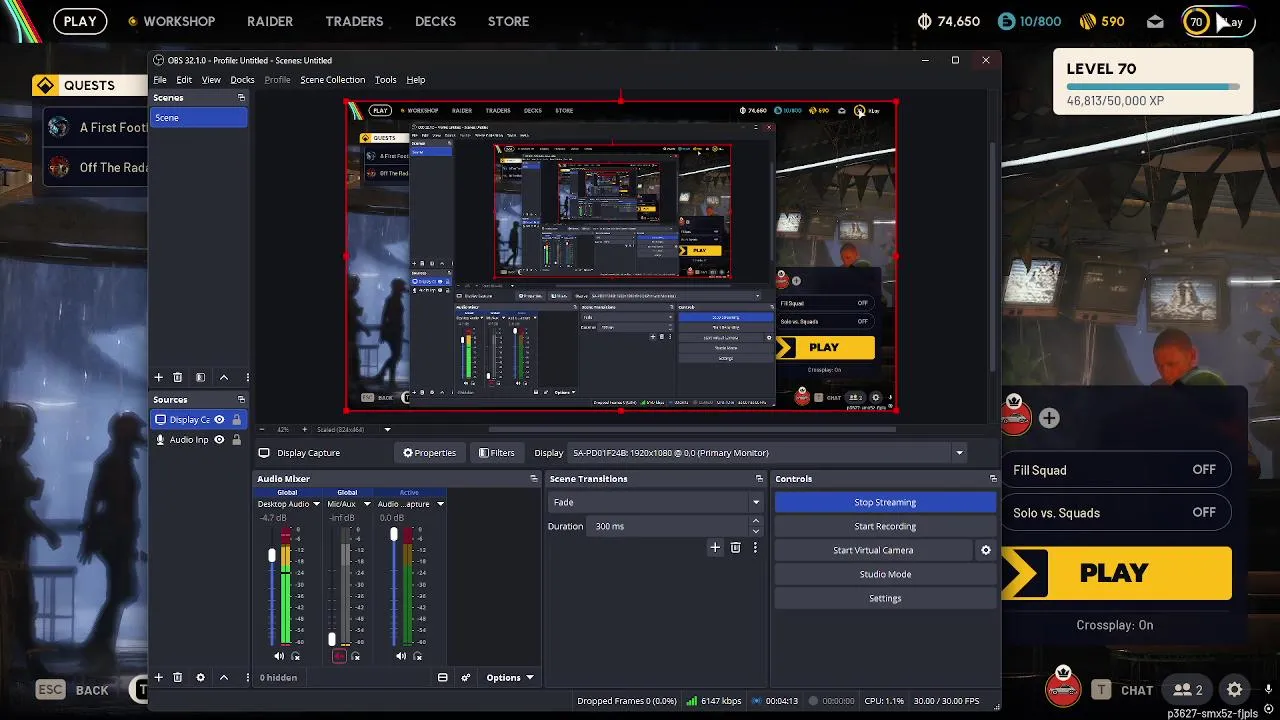Remove selected scene with trash icon
The height and width of the screenshot is (720, 1280).
(178, 377)
